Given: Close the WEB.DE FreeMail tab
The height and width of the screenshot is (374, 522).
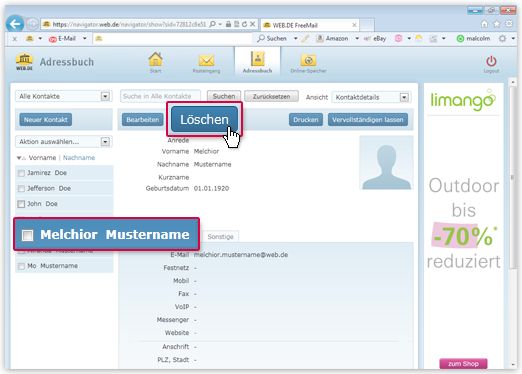Looking at the screenshot, I should (x=354, y=25).
